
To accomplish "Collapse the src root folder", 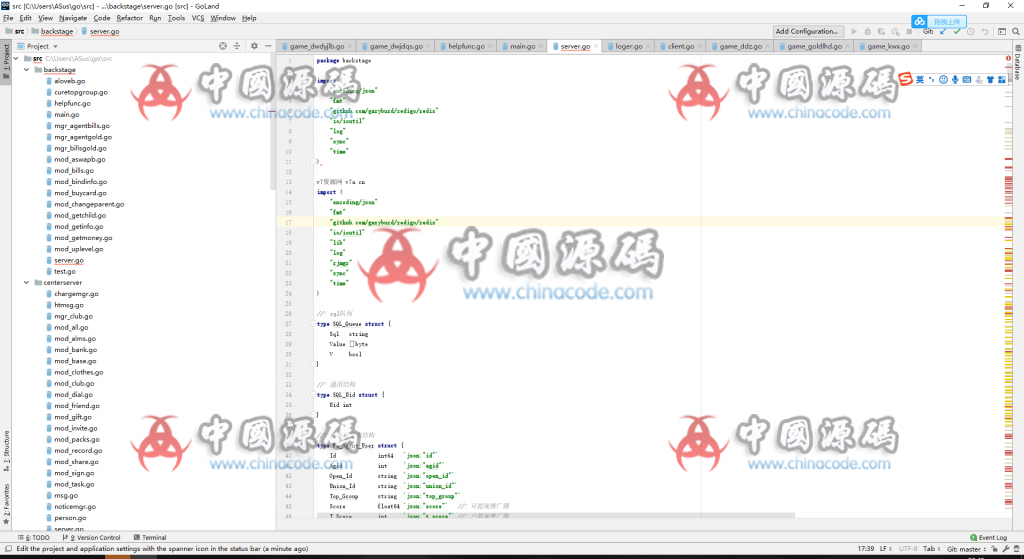I will [x=16, y=58].
